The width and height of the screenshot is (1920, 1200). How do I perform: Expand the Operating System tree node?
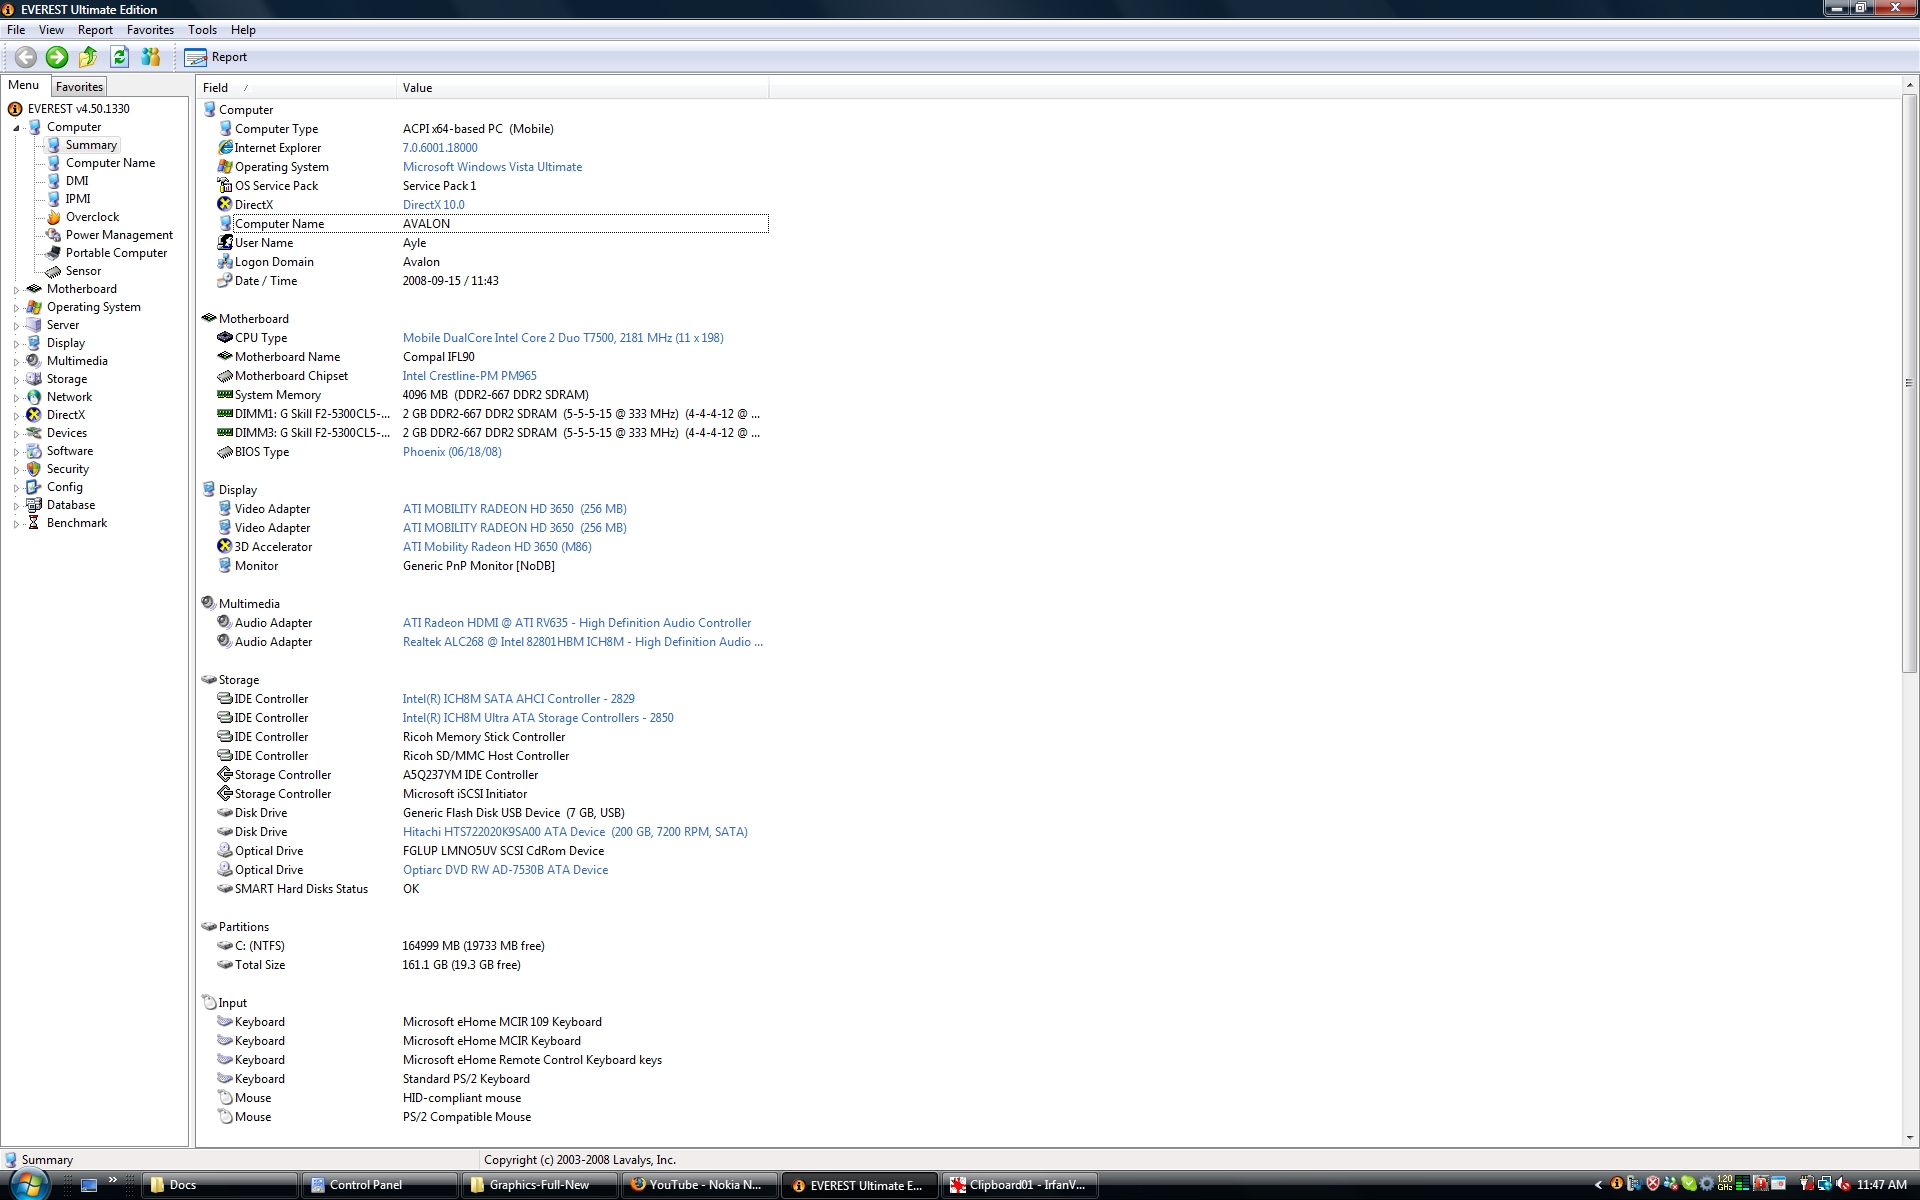pyautogui.click(x=16, y=308)
